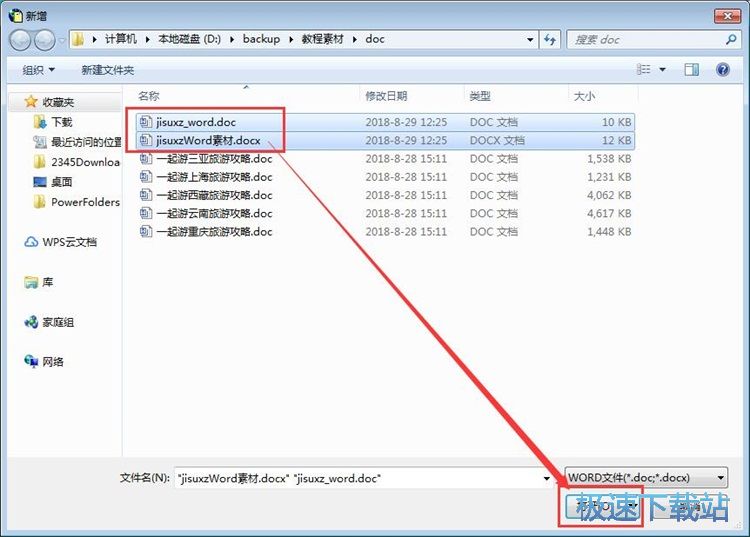Click the 4,617 KB size cell

click(x=609, y=213)
